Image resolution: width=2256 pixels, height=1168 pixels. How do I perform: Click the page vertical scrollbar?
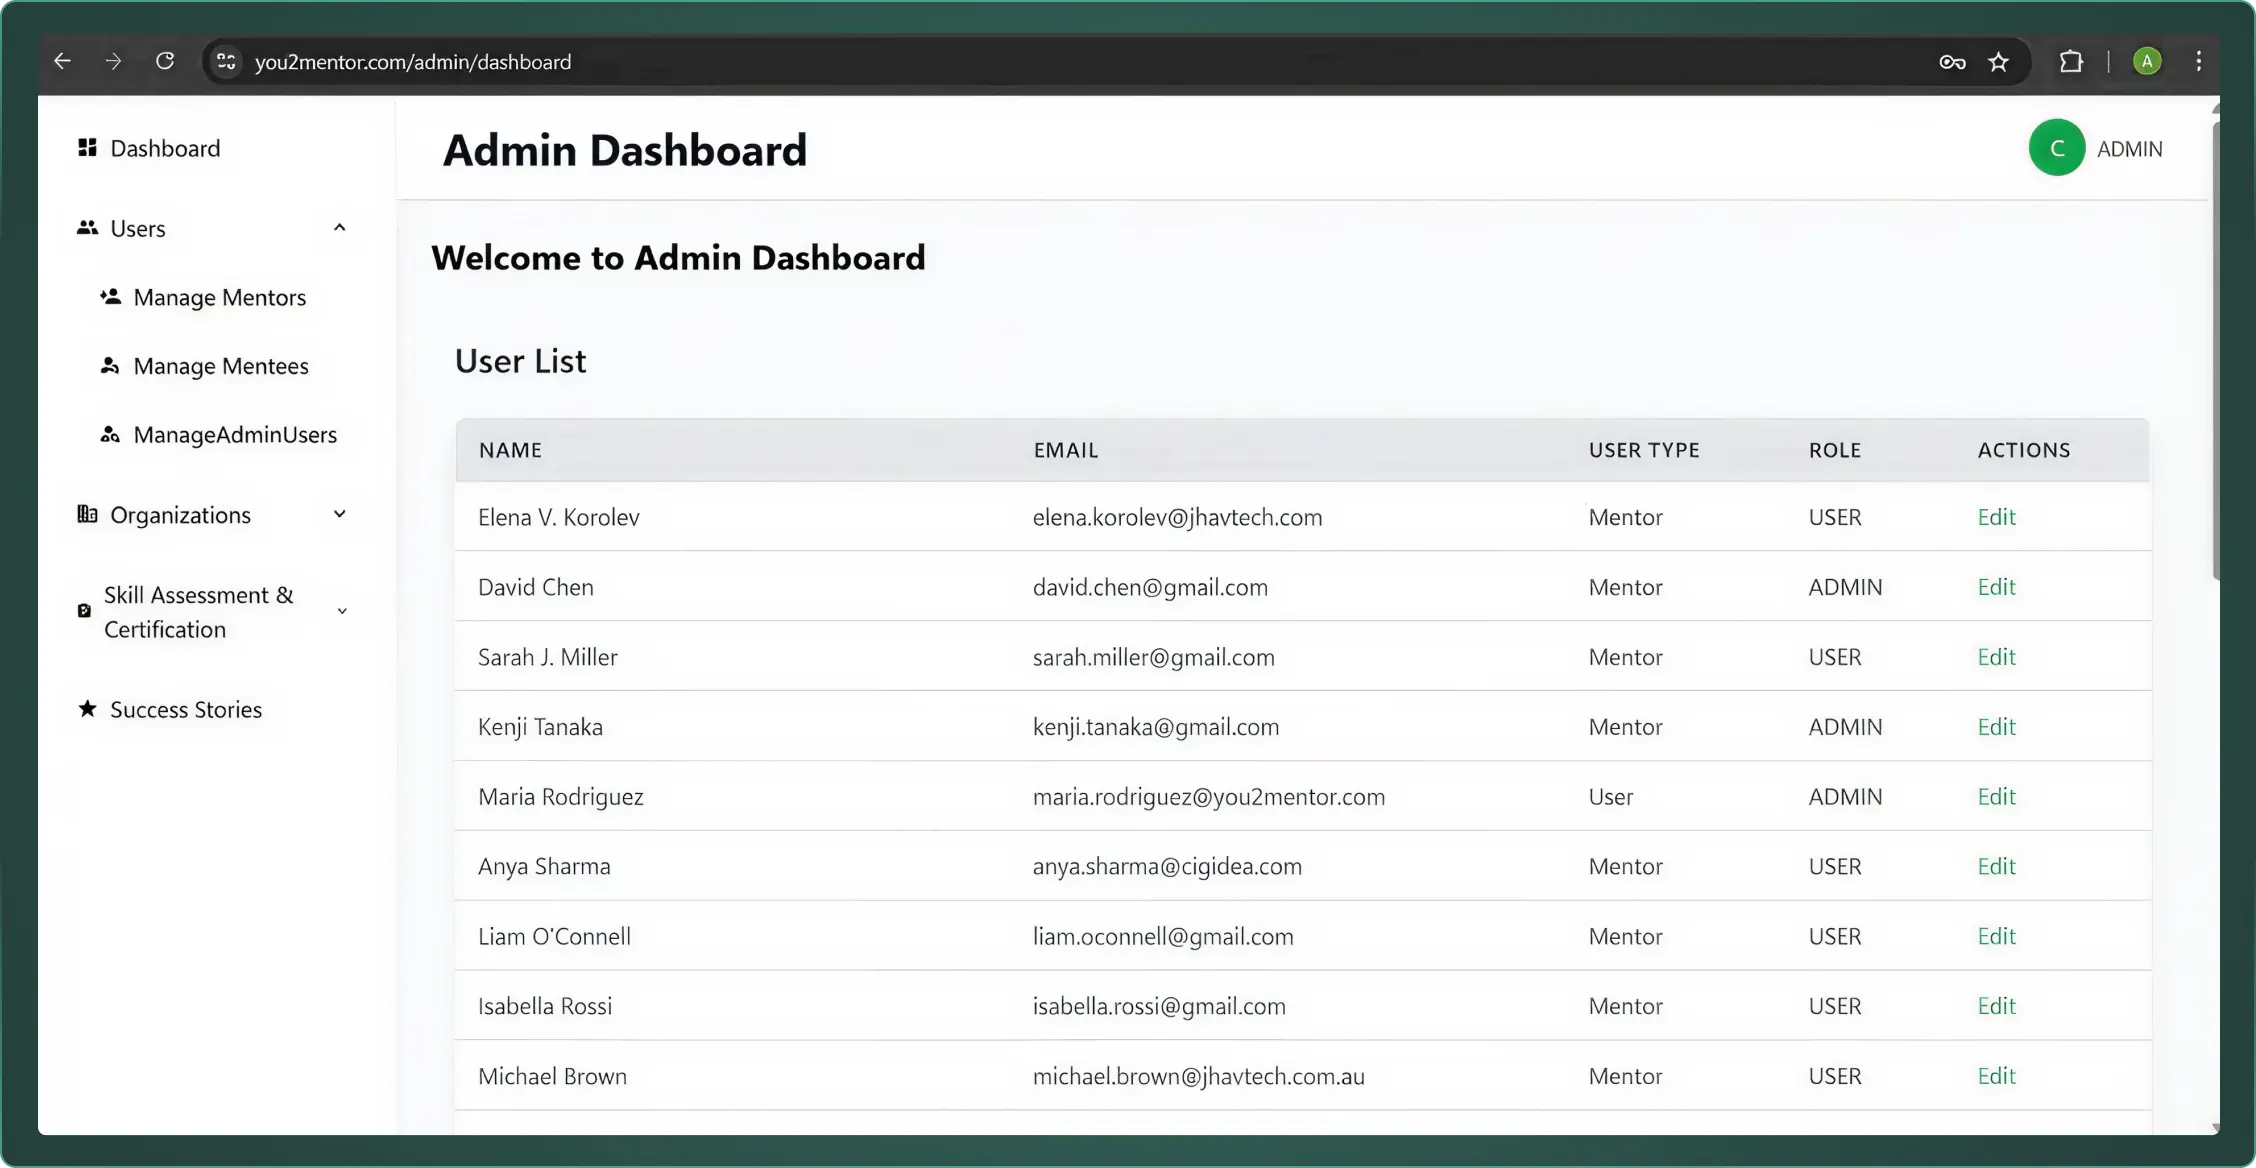pos(2216,350)
